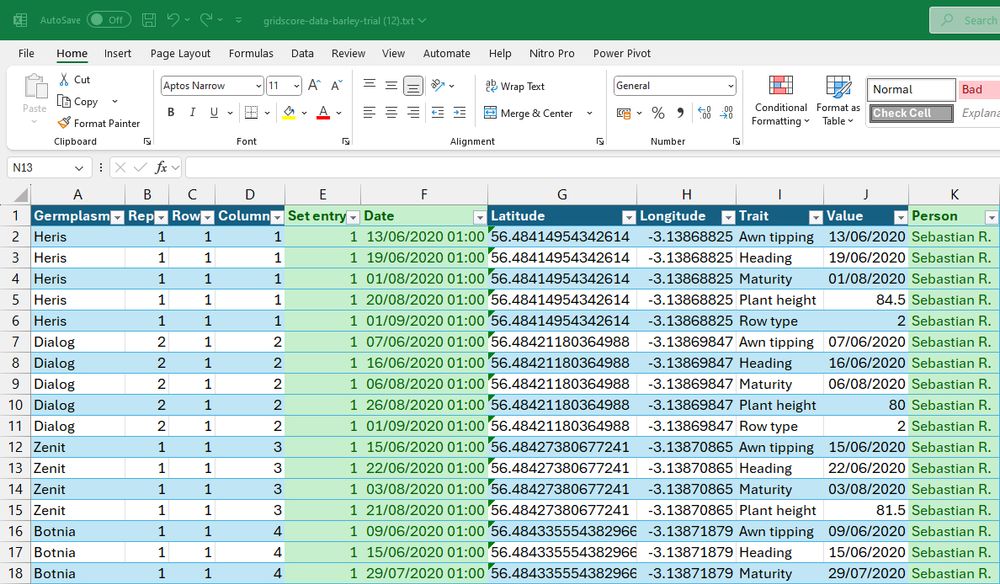Image resolution: width=1000 pixels, height=584 pixels.
Task: Switch to the Insert tab
Action: click(117, 54)
